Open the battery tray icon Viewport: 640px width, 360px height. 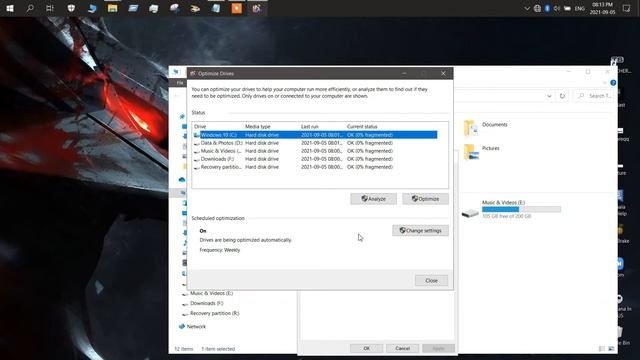pos(567,9)
